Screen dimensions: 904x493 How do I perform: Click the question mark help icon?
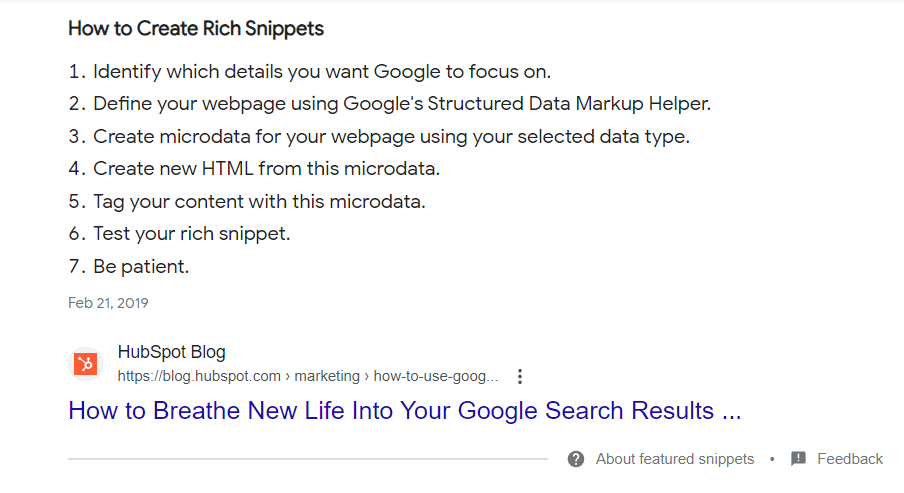[x=575, y=459]
